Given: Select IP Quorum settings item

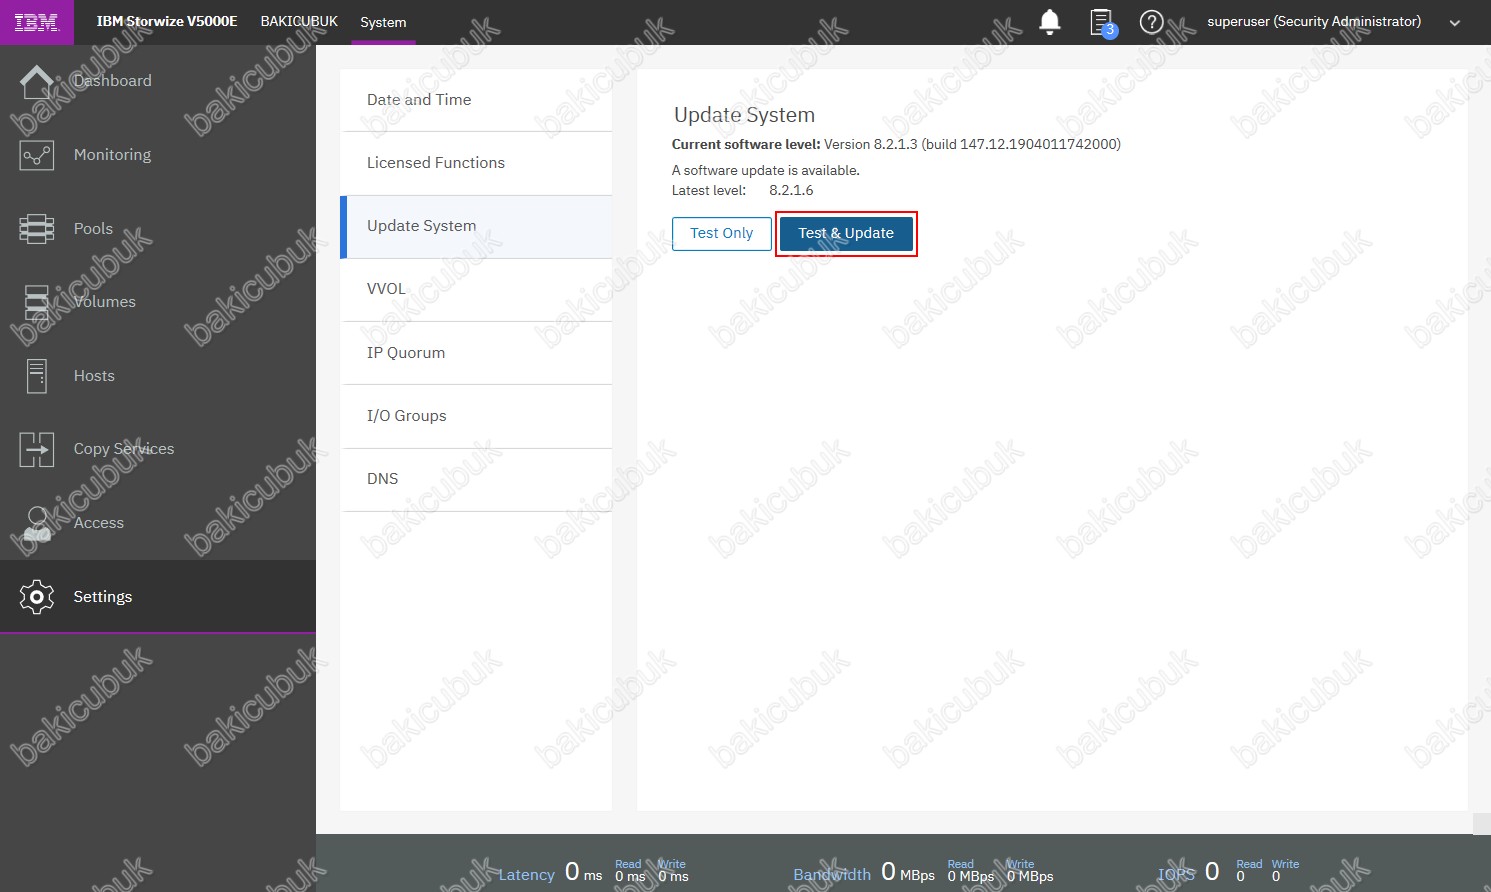Looking at the screenshot, I should pos(476,353).
